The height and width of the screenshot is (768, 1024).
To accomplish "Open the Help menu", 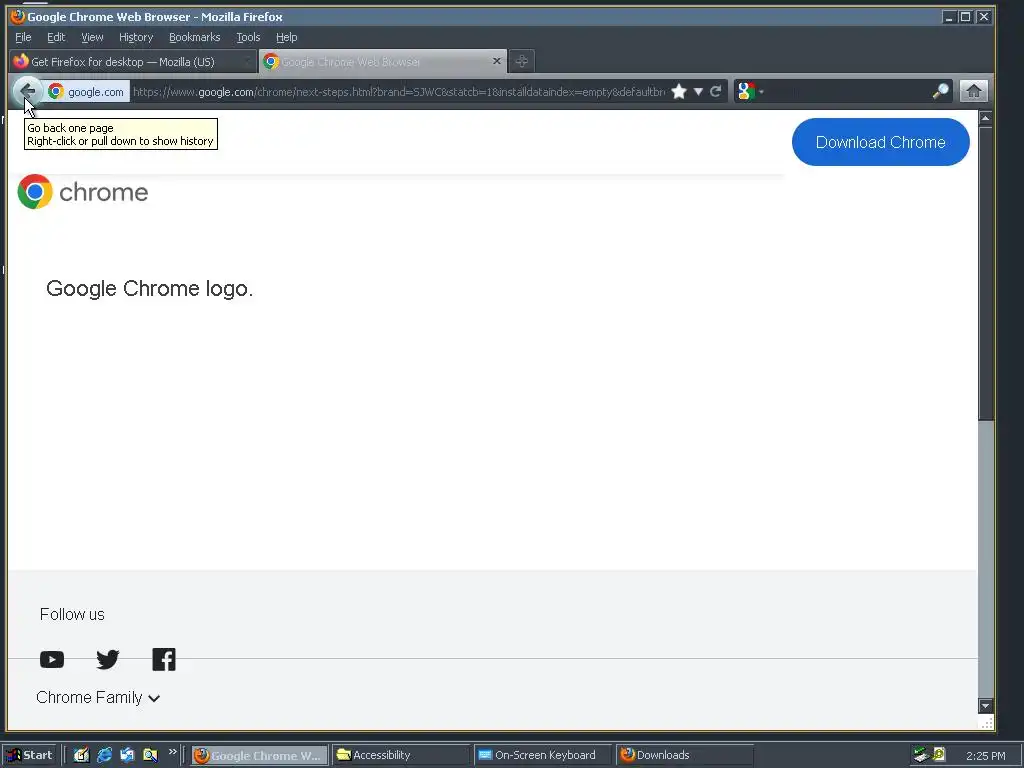I will point(287,37).
